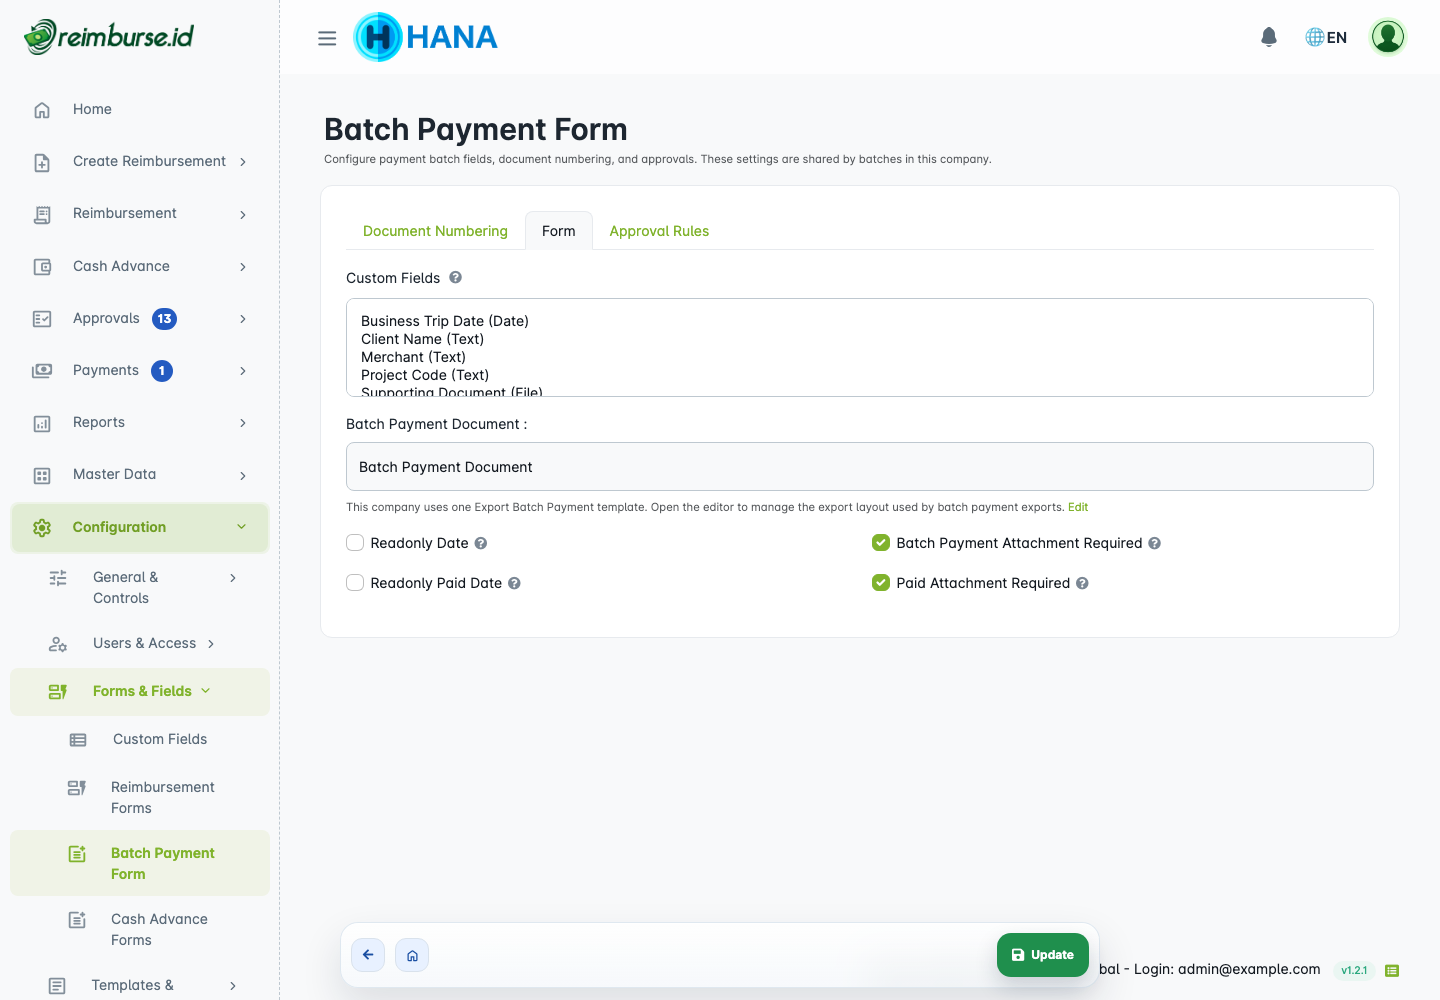Screen dimensions: 1440x1000
Task: Open the notifications bell
Action: [x=1269, y=37]
